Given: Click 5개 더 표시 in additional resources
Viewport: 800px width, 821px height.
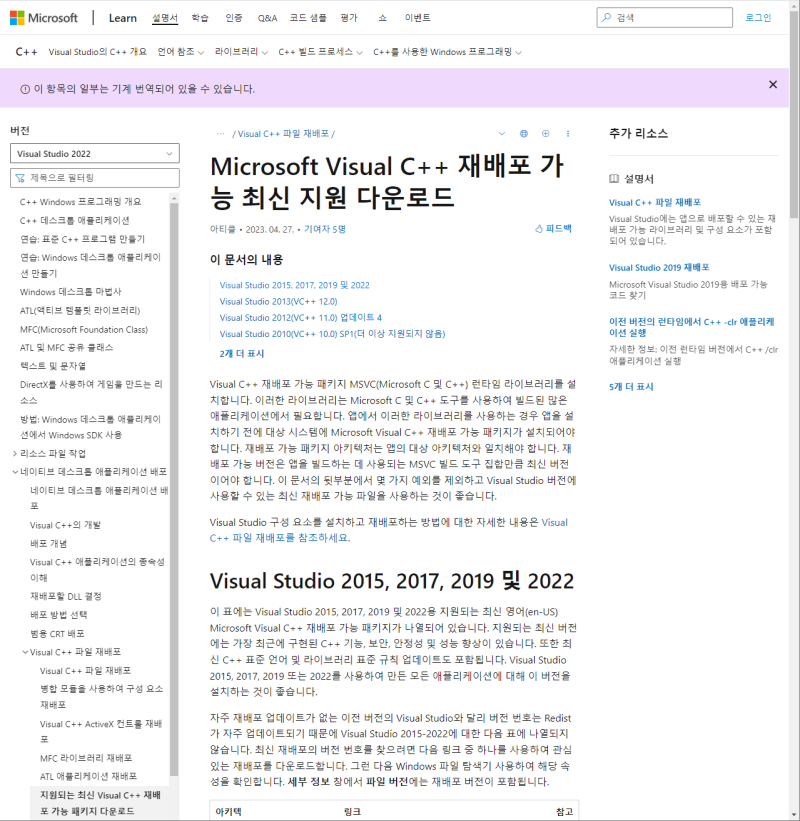Looking at the screenshot, I should [631, 387].
